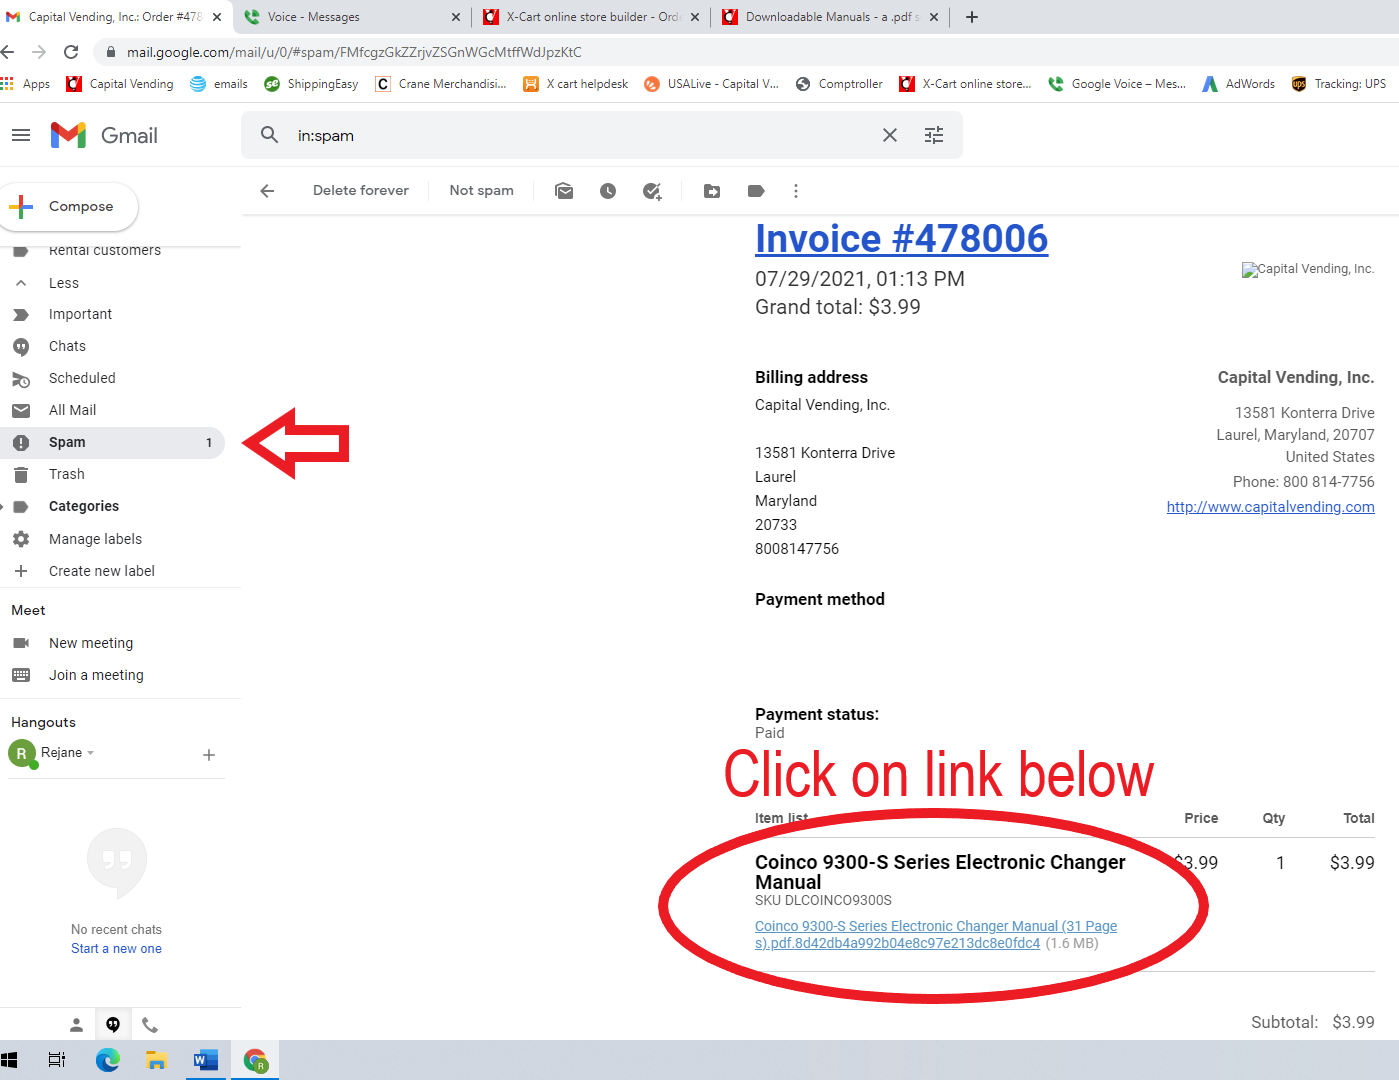Open emails bookmark
Image resolution: width=1399 pixels, height=1080 pixels.
pos(219,84)
